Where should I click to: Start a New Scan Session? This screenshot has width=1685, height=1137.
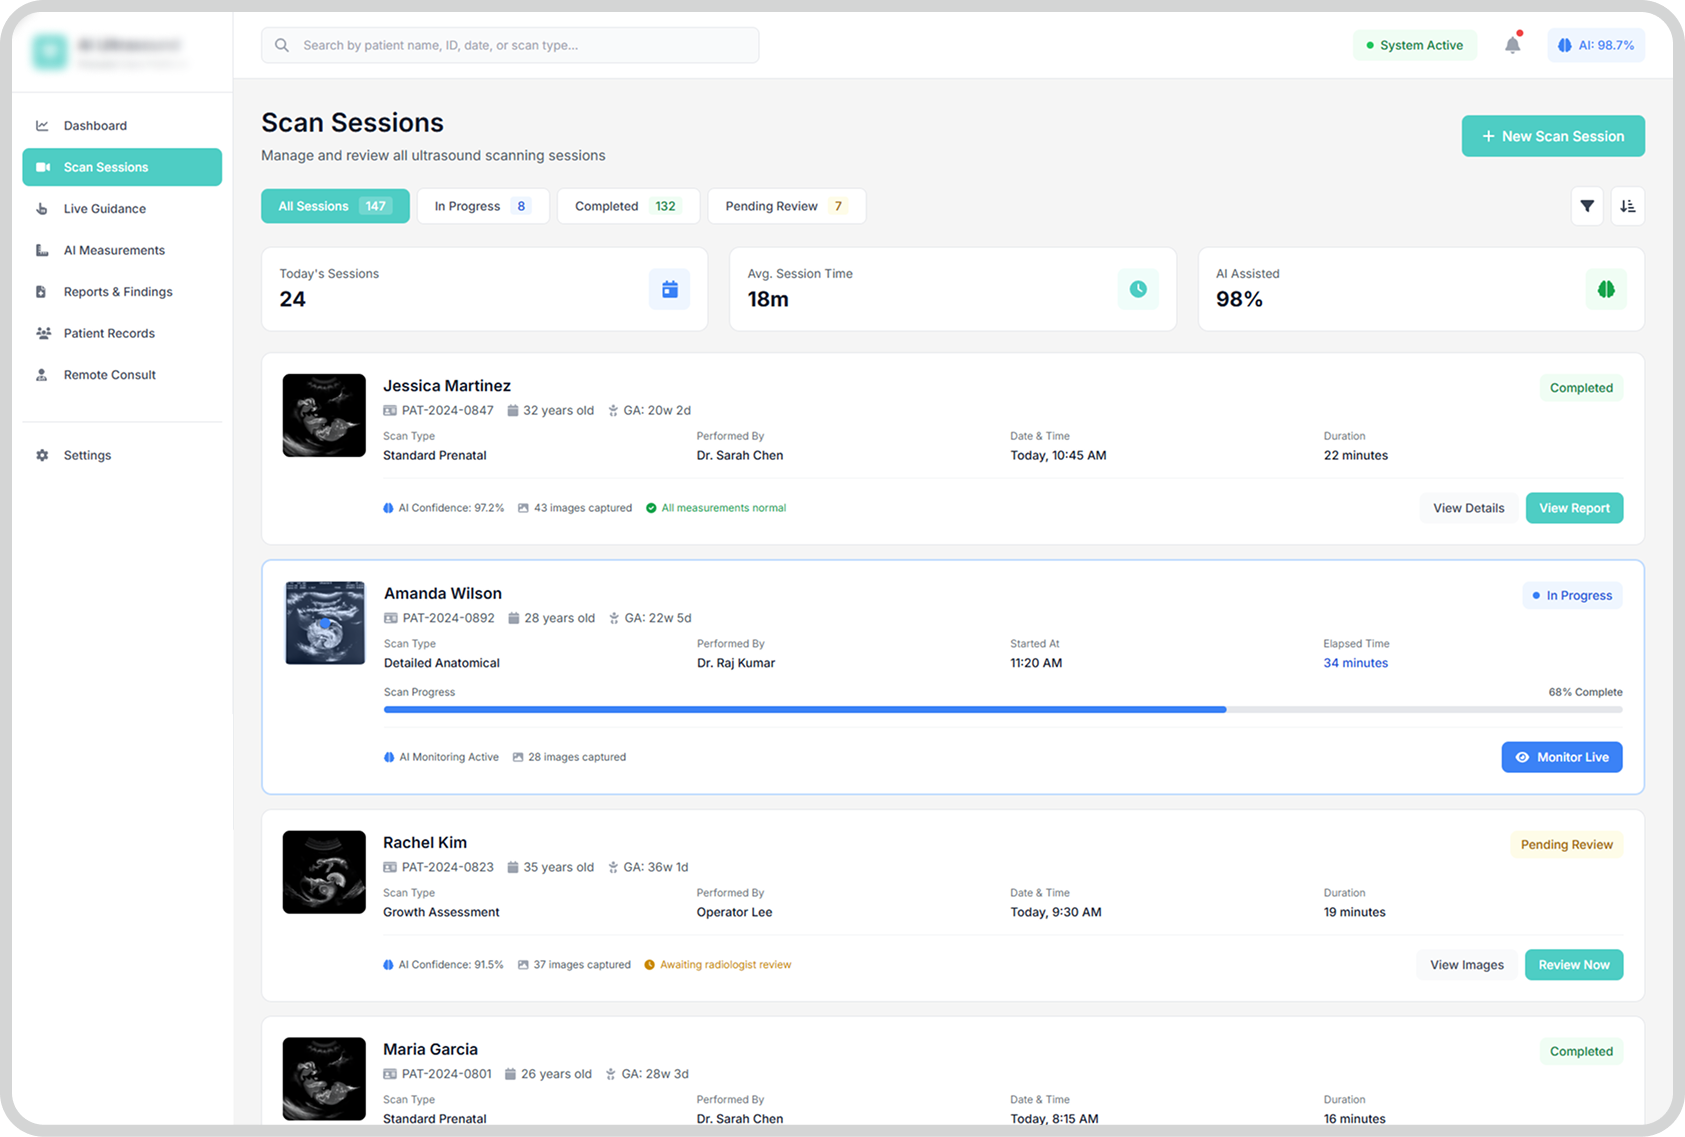[1553, 136]
